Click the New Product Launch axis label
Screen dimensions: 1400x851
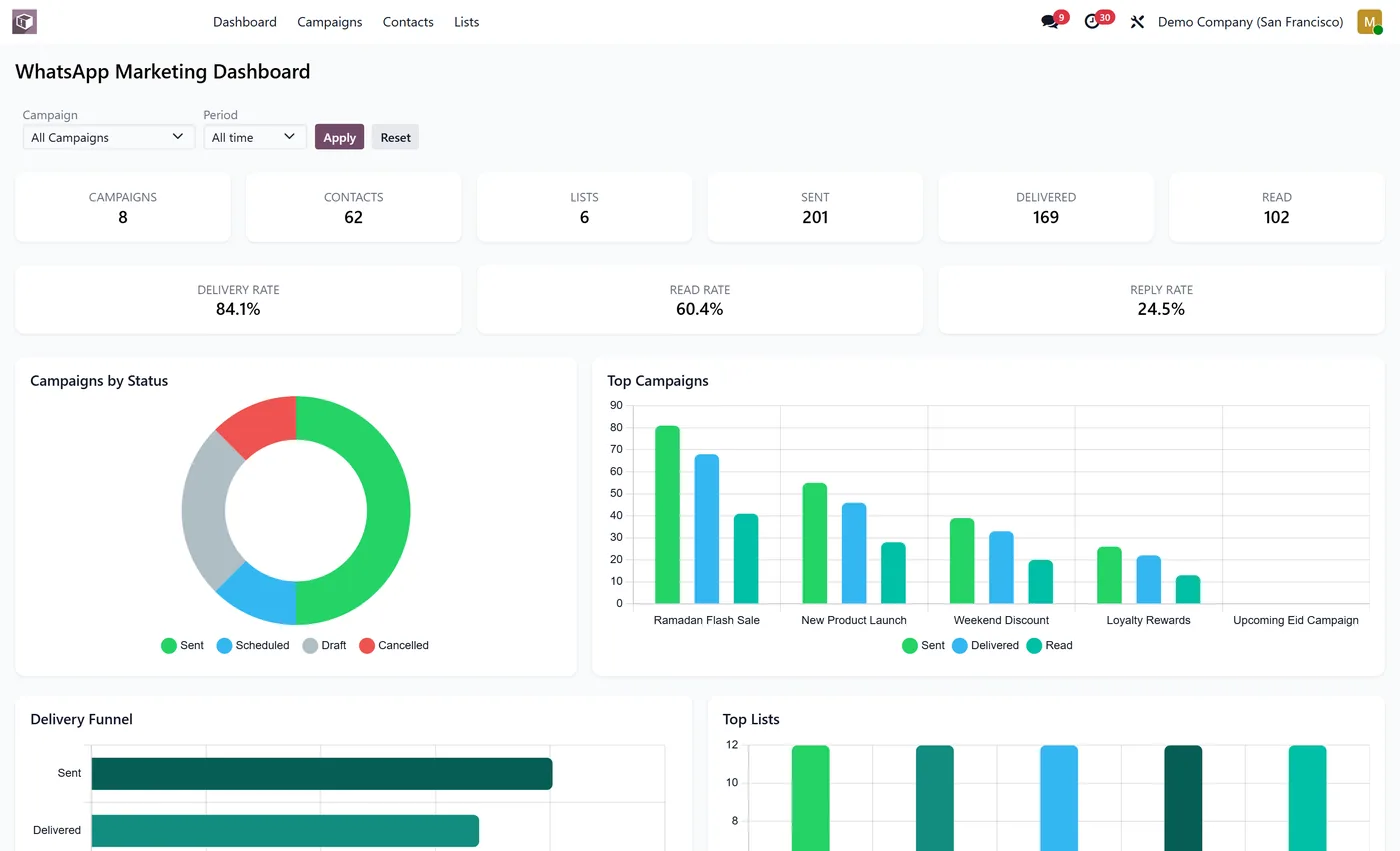[854, 620]
